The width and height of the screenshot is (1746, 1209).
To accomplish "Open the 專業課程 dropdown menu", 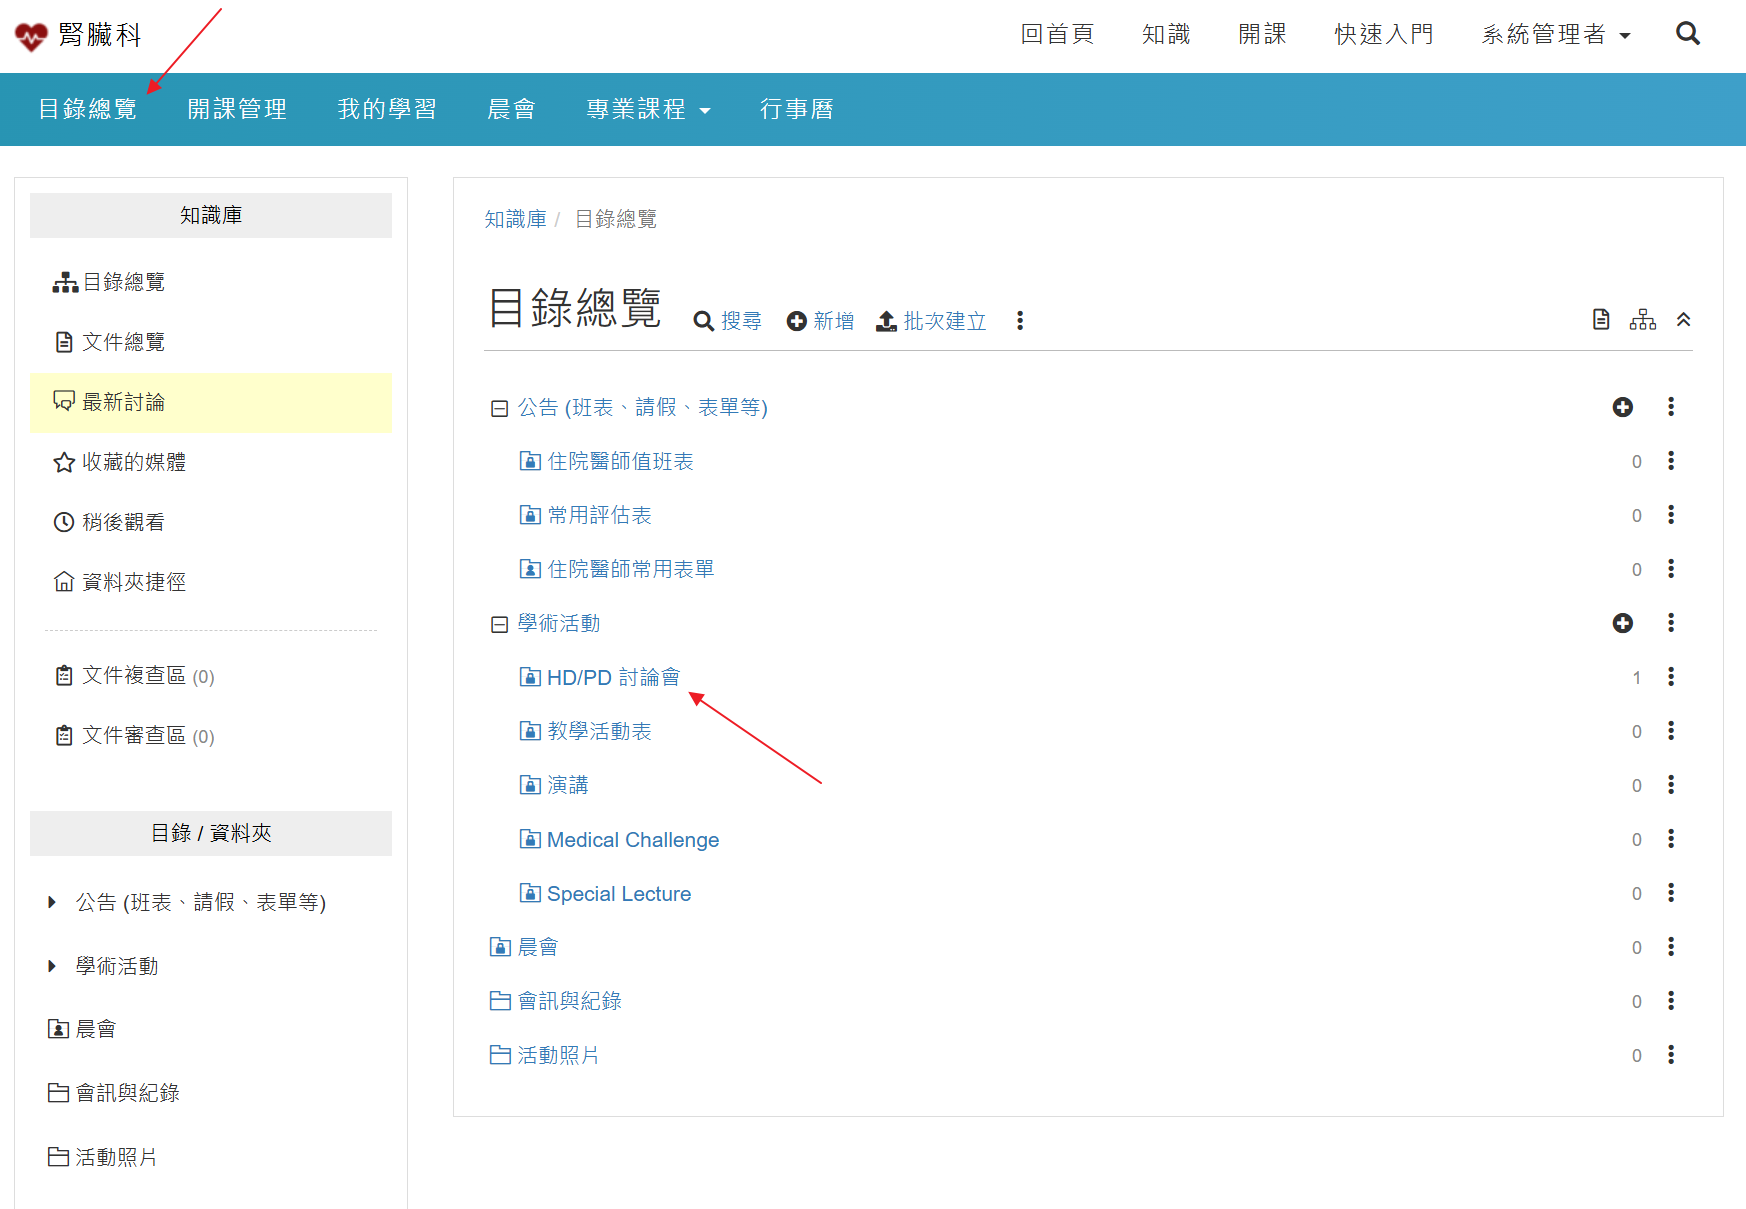I will point(648,109).
